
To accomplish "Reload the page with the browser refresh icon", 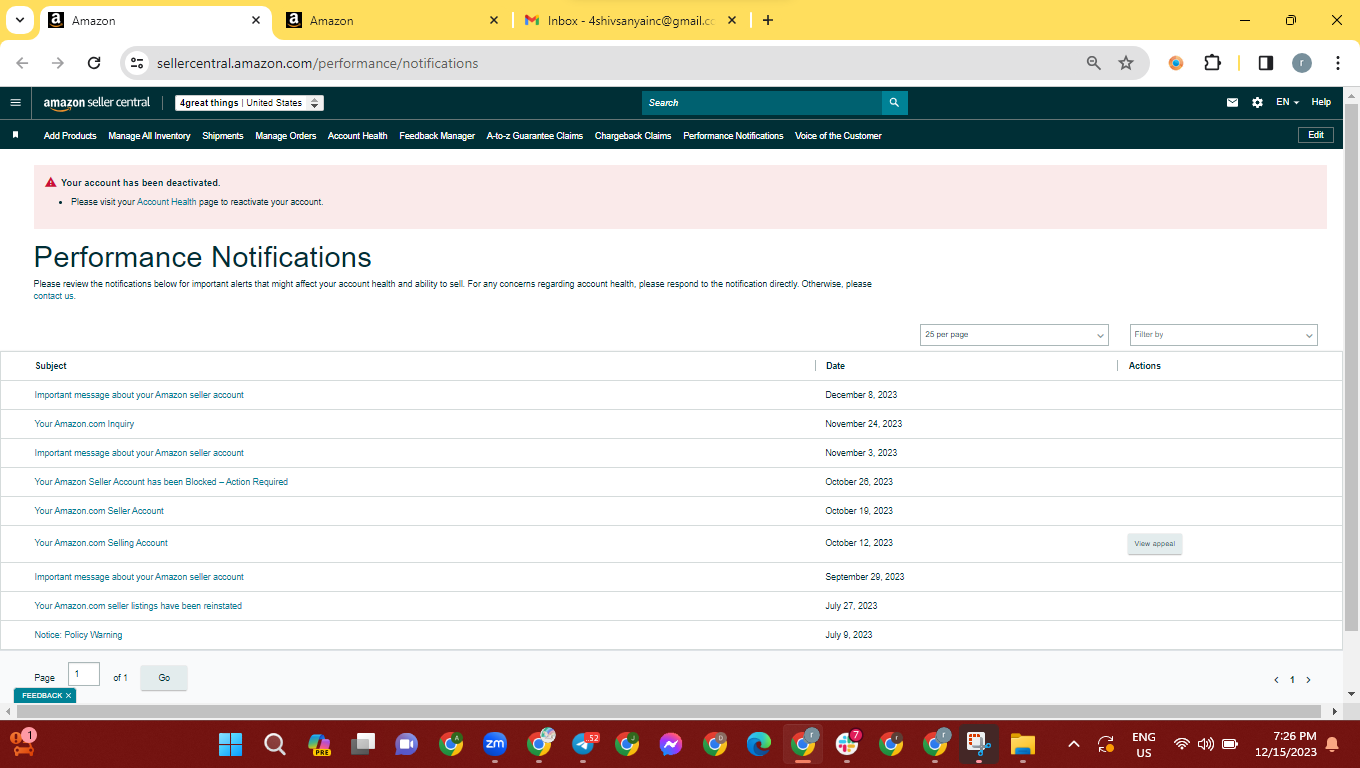I will pos(94,63).
